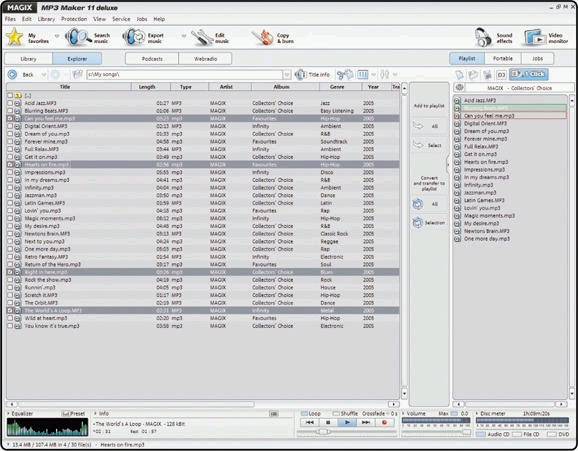Select the File CD disc type

pos(516,434)
